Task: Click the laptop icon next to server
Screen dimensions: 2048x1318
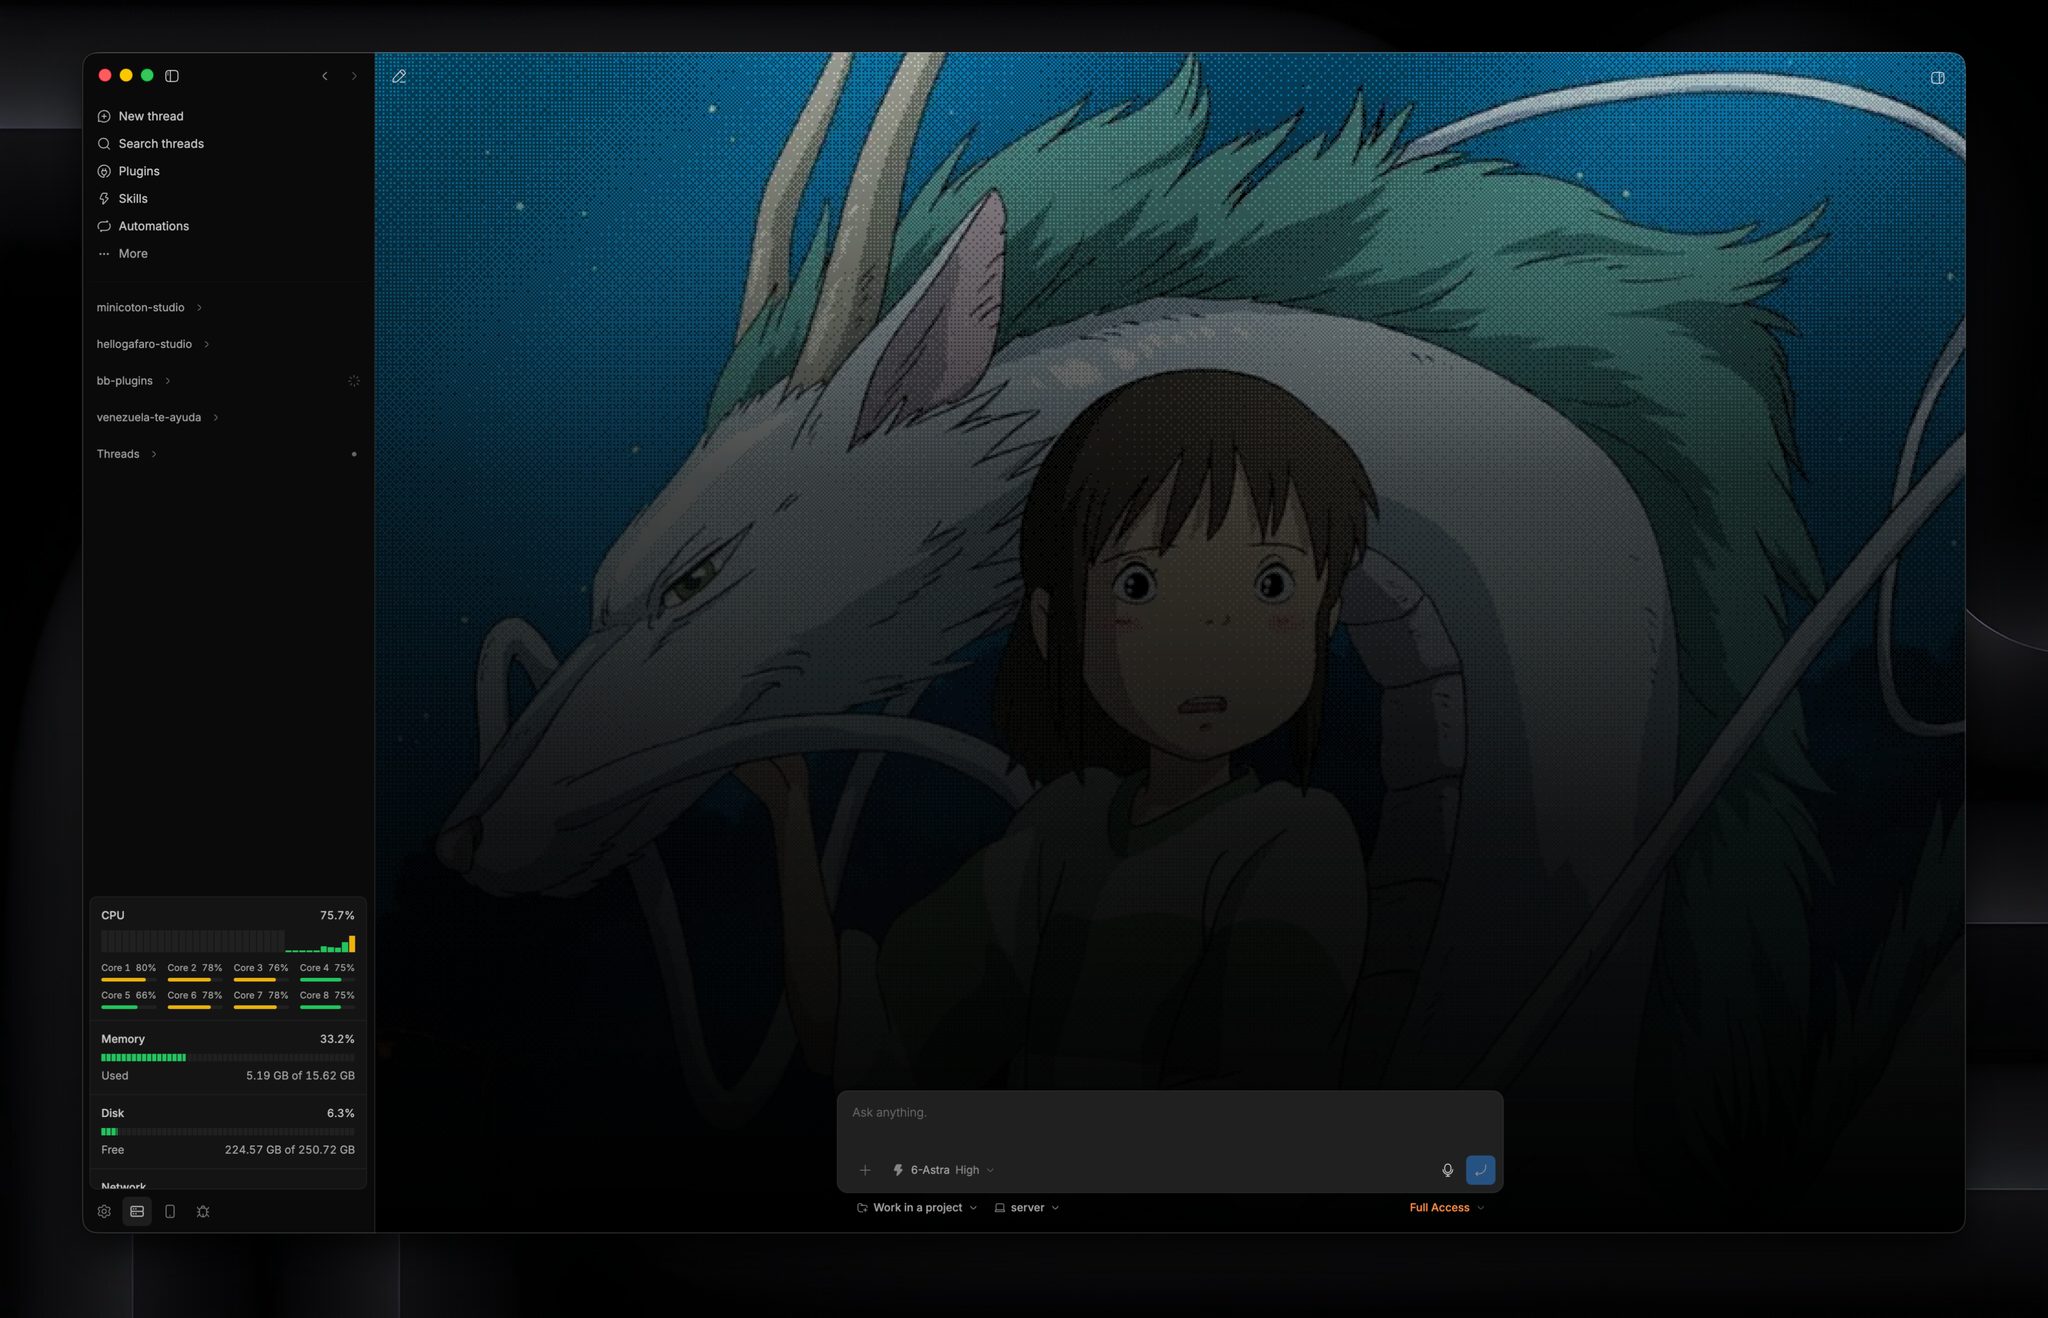Action: [1000, 1208]
